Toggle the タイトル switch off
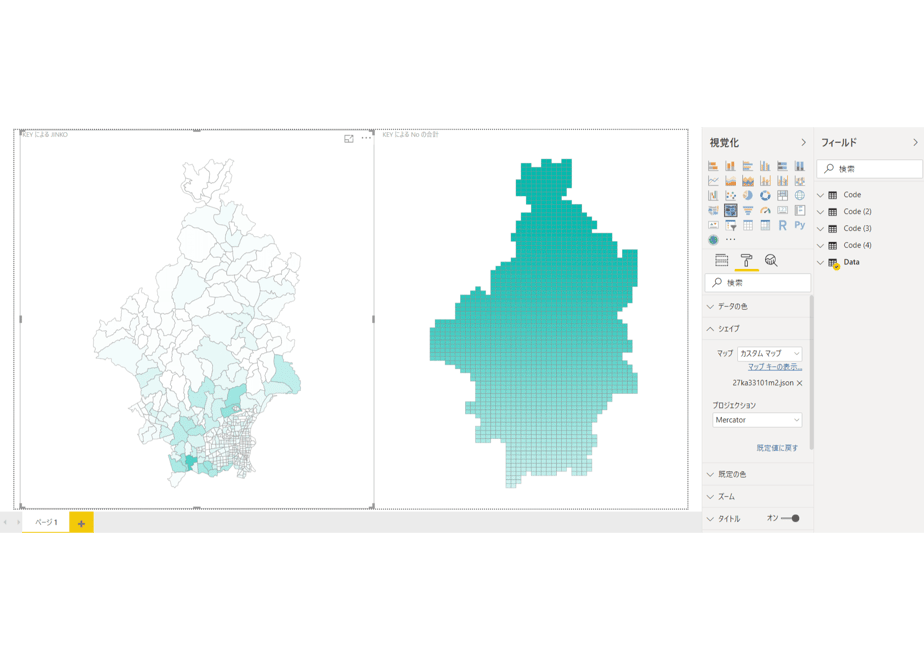The width and height of the screenshot is (924, 660). coord(790,519)
